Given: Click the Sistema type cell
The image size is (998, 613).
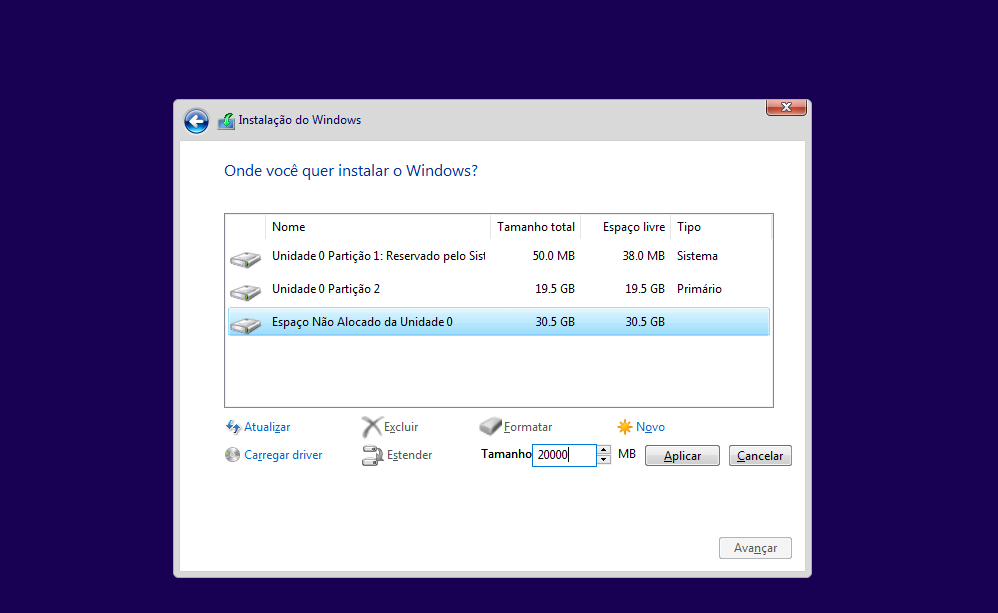Looking at the screenshot, I should 697,256.
